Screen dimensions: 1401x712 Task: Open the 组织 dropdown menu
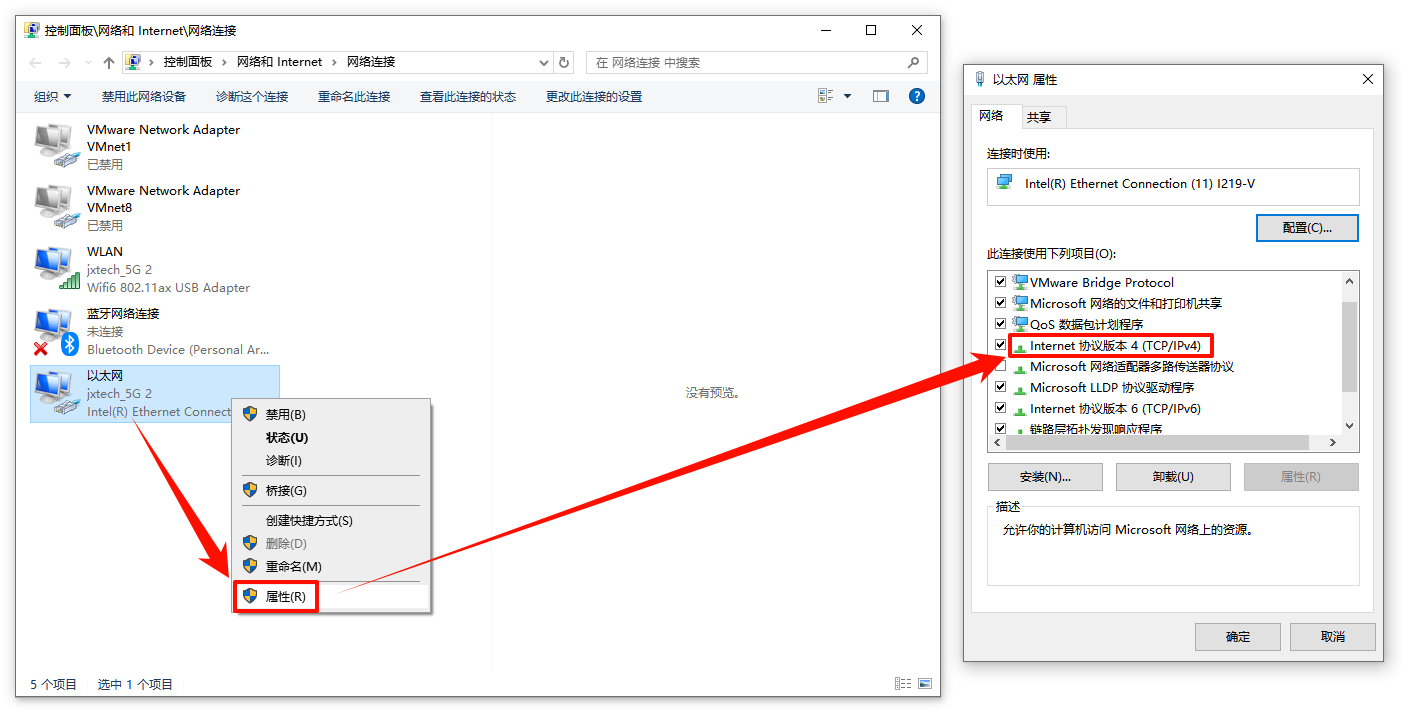[53, 96]
